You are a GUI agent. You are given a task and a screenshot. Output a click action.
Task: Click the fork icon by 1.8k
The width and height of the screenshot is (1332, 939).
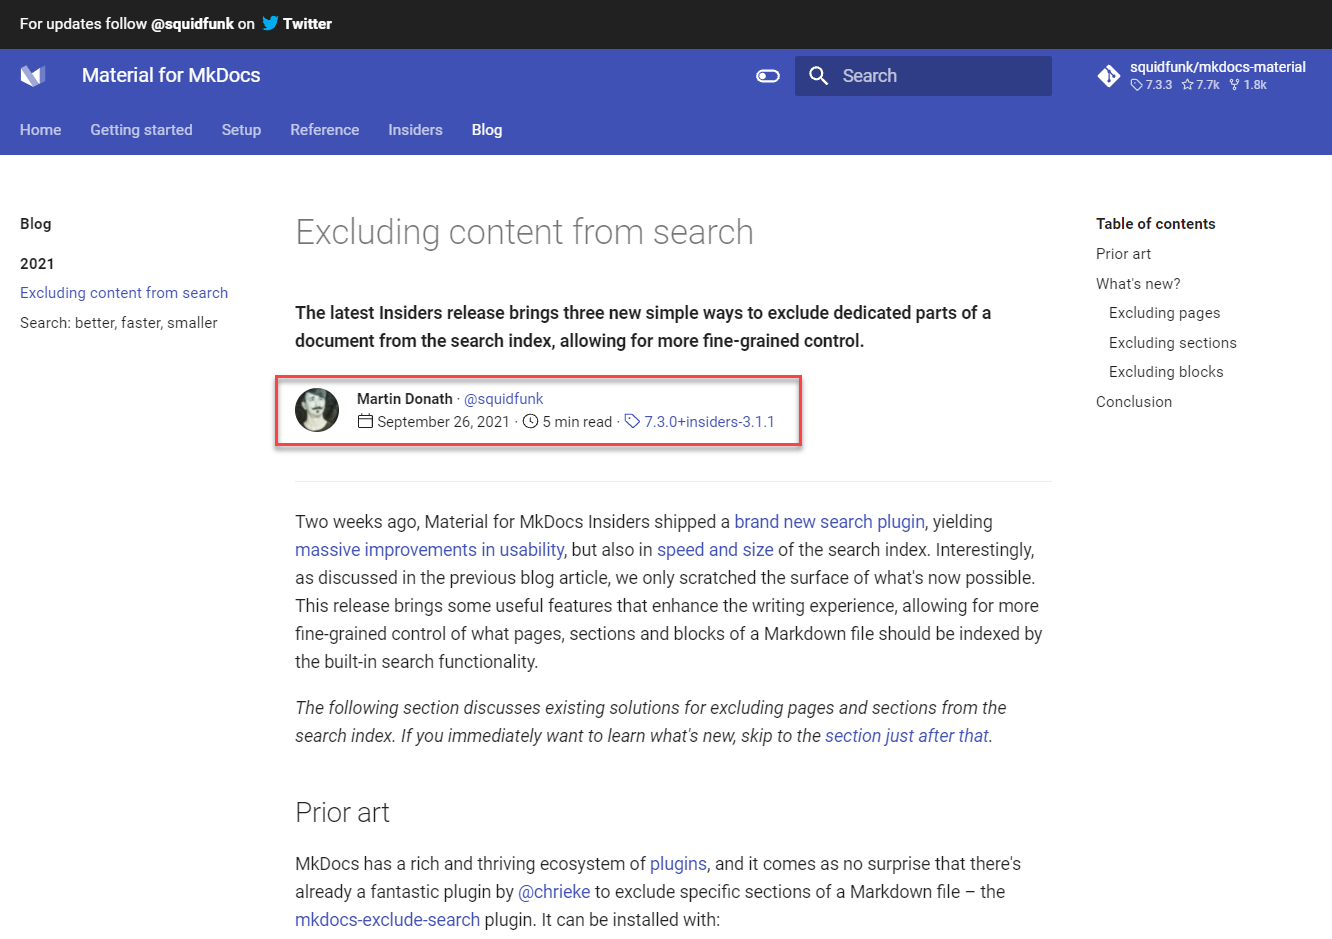tap(1234, 85)
